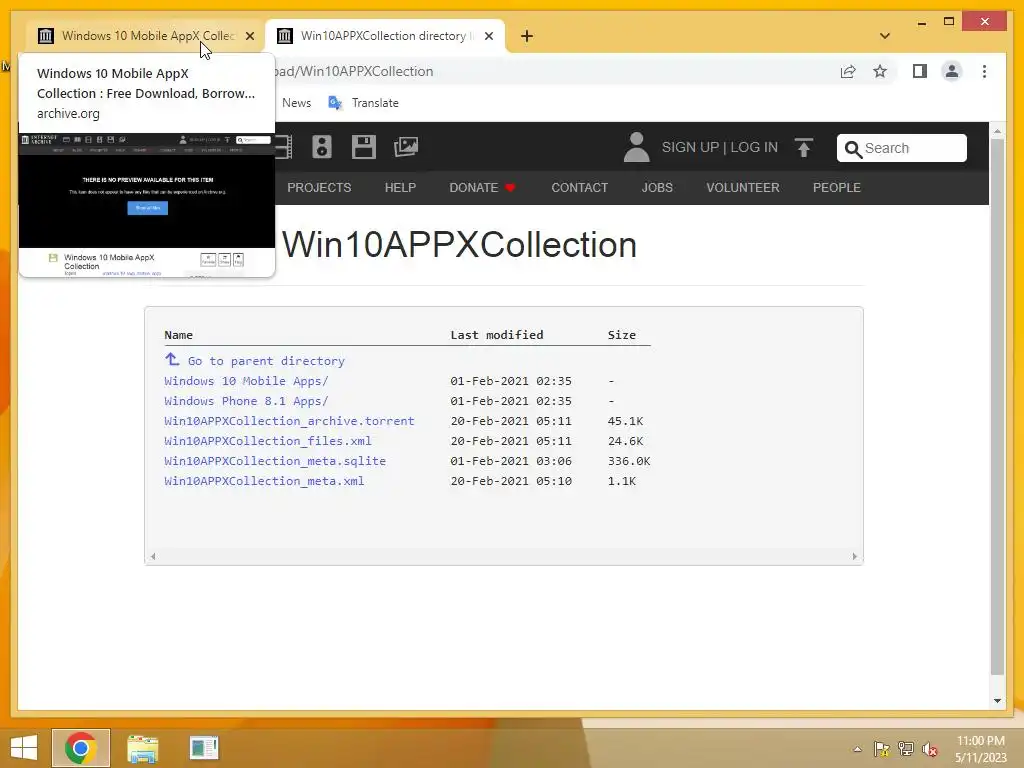Click the Action Center flag icon
The width and height of the screenshot is (1024, 768).
point(882,749)
